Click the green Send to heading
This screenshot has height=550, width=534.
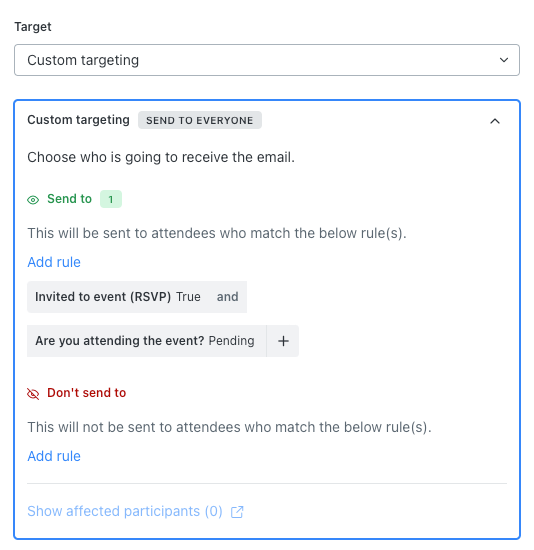pos(69,199)
